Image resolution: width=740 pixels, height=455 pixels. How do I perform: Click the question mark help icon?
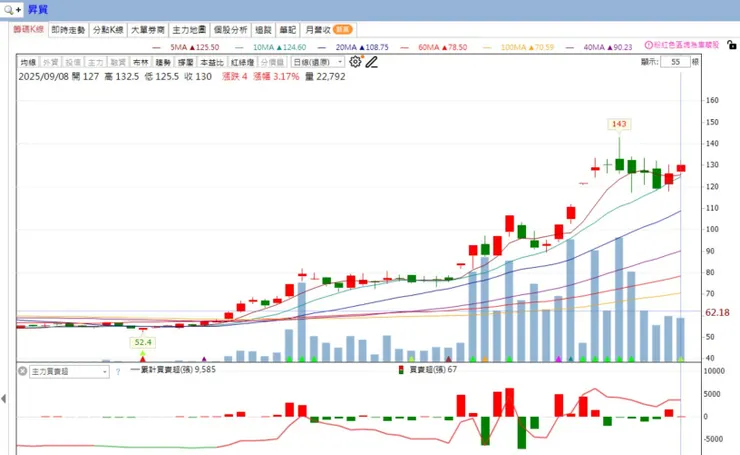[x=118, y=372]
